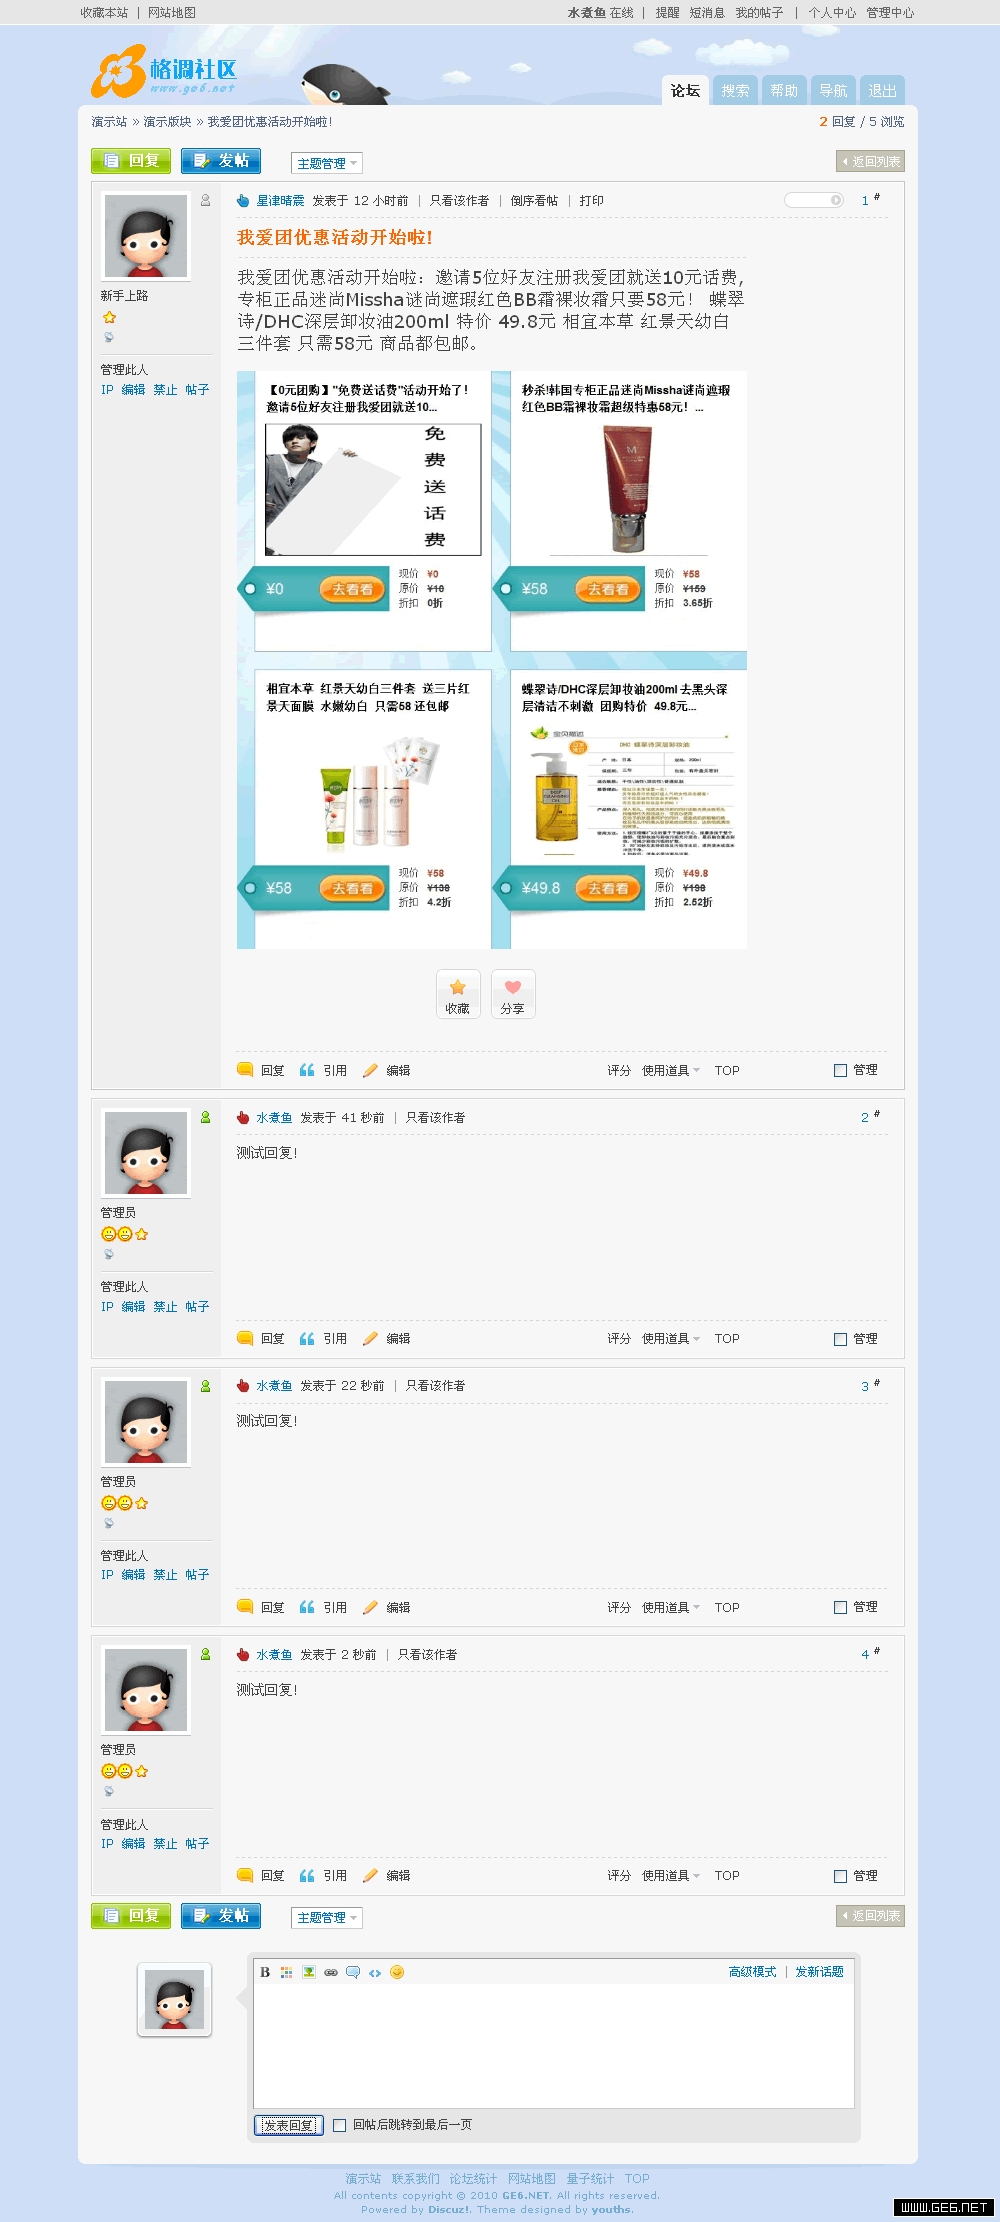Viewport: 1000px width, 2222px height.
Task: Check the 管理 checkbox on post 1
Action: pyautogui.click(x=840, y=1070)
